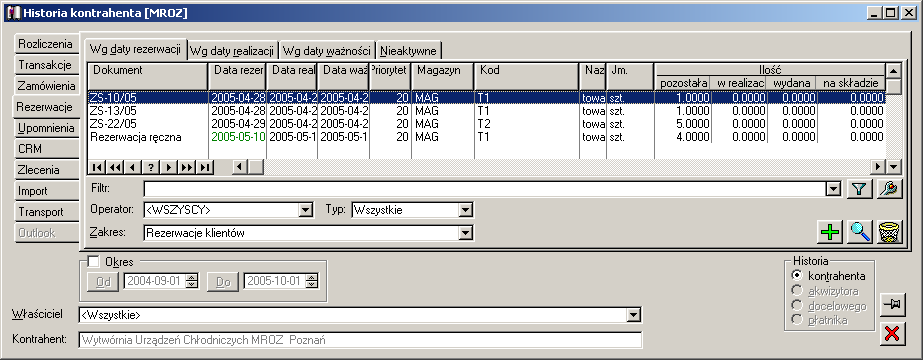Switch to Wg daty ważności tab
Screen dimensions: 923x360
coord(327,51)
